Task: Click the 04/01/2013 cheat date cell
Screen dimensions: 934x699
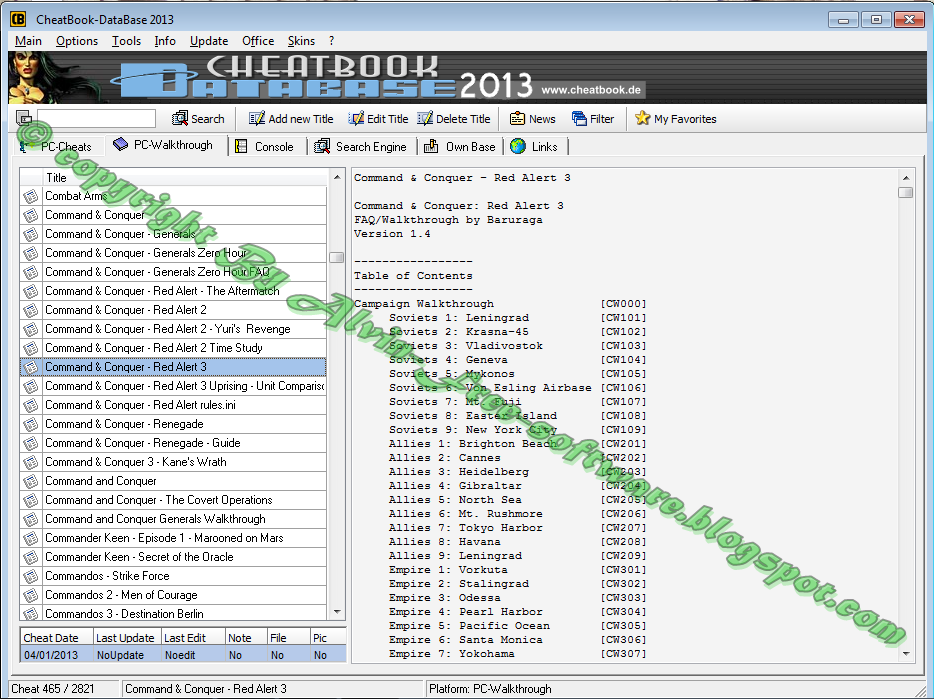Action: click(x=57, y=655)
